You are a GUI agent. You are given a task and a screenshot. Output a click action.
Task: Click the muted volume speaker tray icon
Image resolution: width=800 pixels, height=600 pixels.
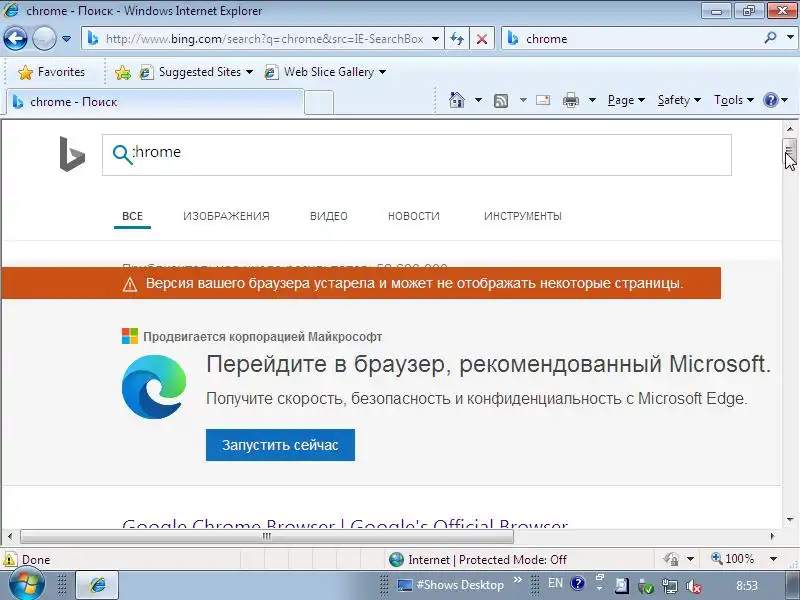(x=693, y=586)
